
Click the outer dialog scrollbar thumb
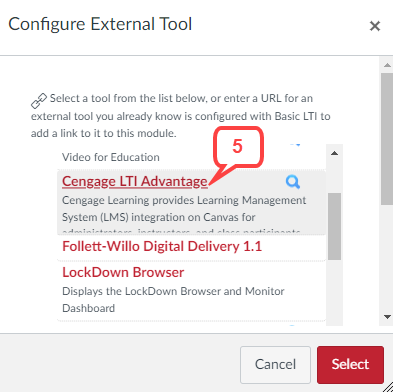pos(387,139)
